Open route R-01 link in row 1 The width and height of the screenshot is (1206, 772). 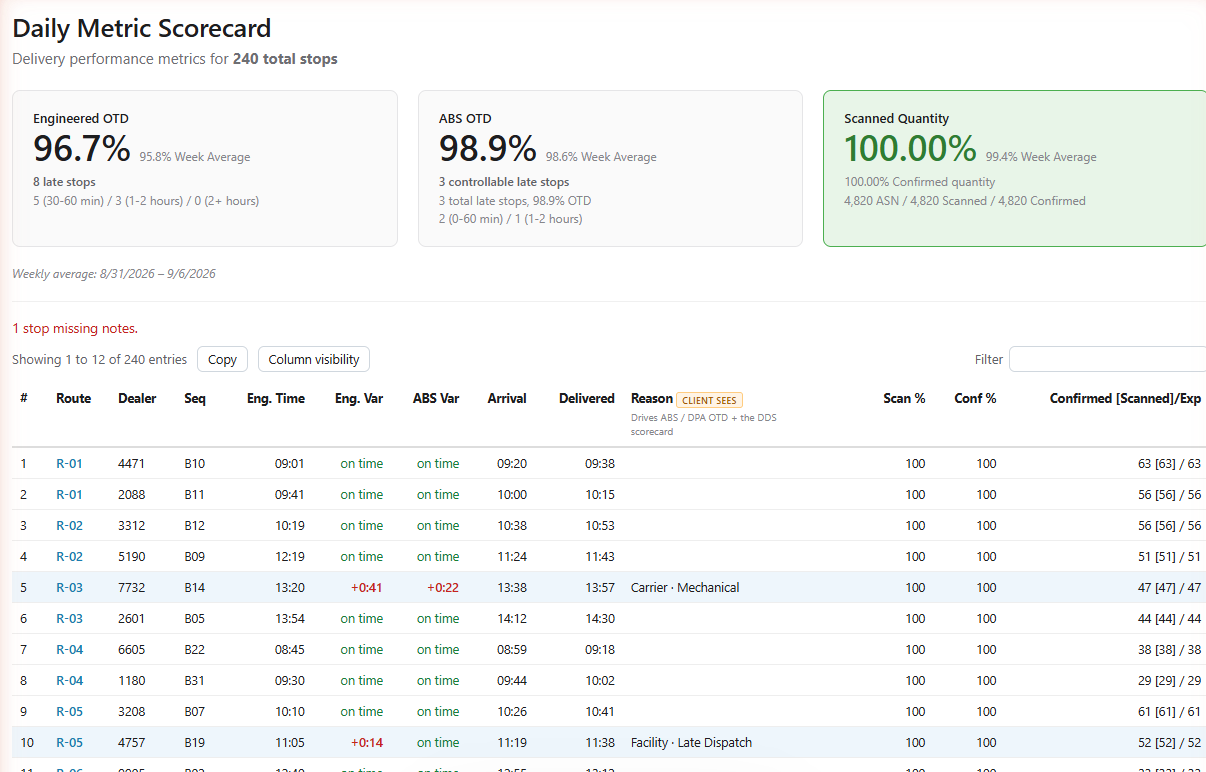pos(69,463)
